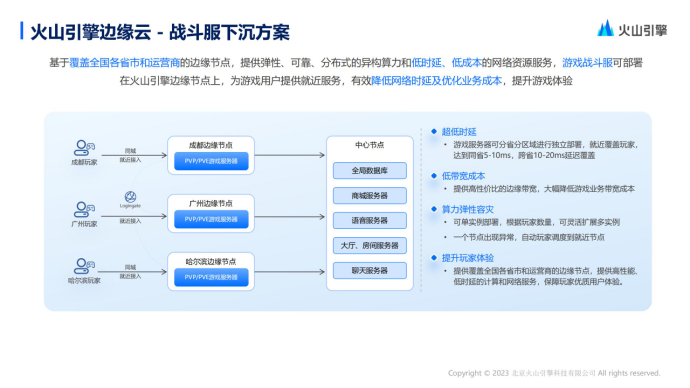The height and width of the screenshot is (388, 690).
Task: Click the 聊天服务器 box
Action: [370, 271]
